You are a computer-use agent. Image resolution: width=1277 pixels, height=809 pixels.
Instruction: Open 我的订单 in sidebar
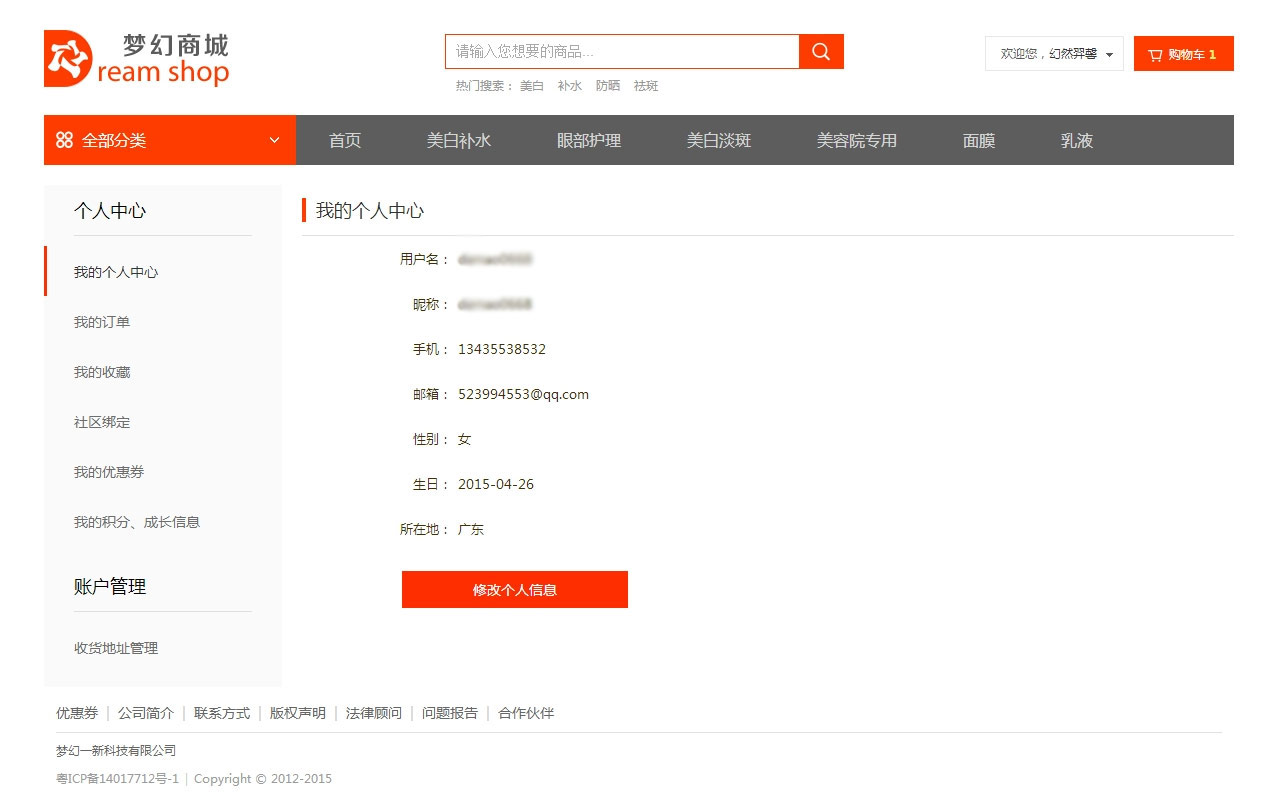click(x=102, y=322)
